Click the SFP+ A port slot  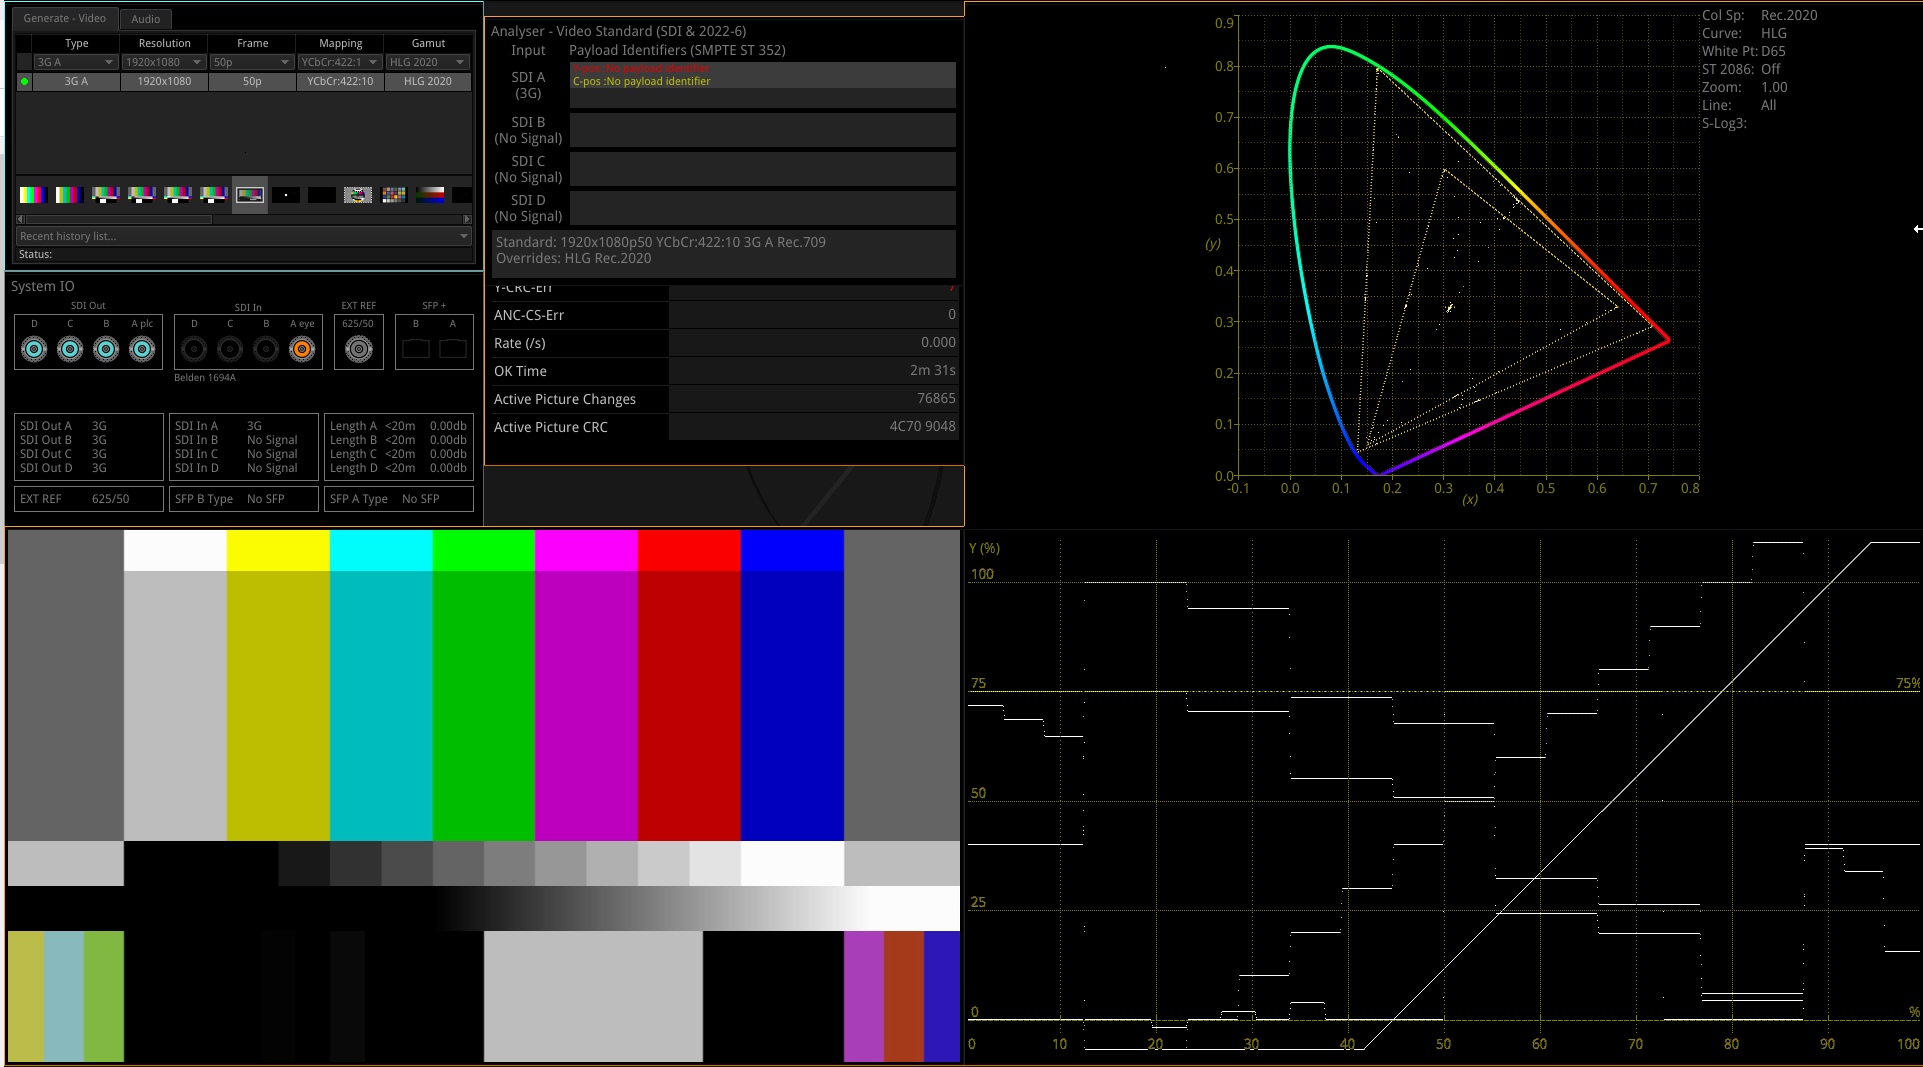coord(453,349)
